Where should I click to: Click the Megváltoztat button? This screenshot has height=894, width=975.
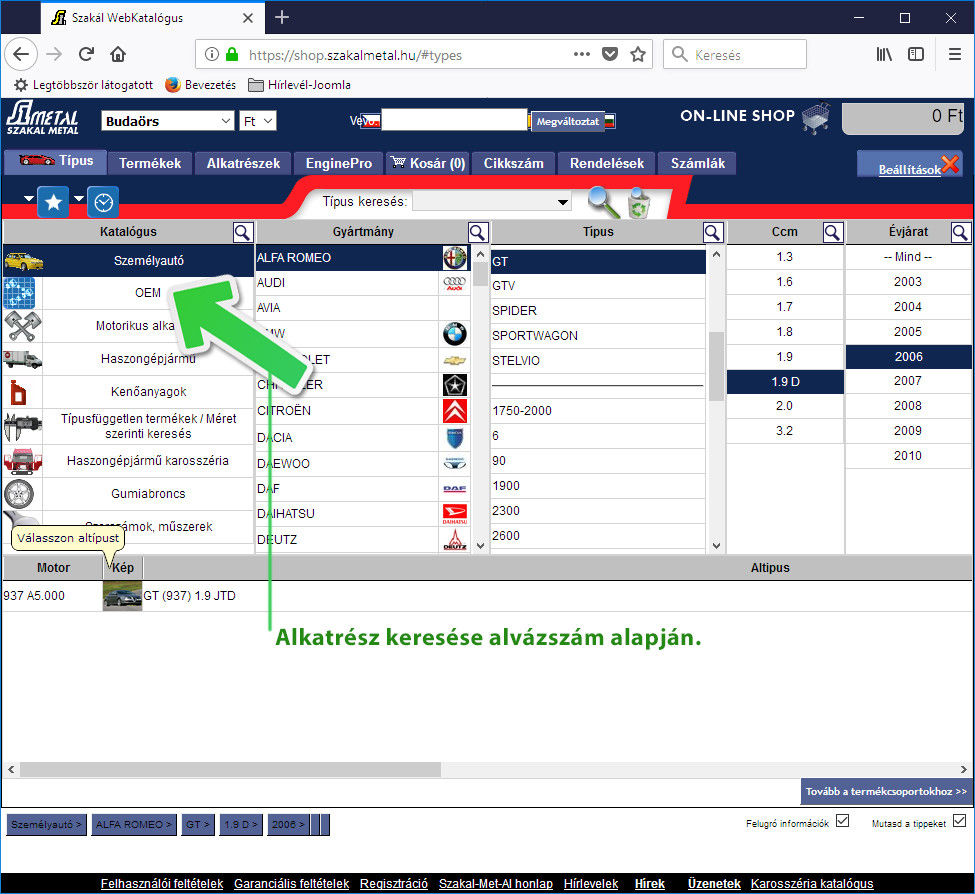tap(568, 122)
